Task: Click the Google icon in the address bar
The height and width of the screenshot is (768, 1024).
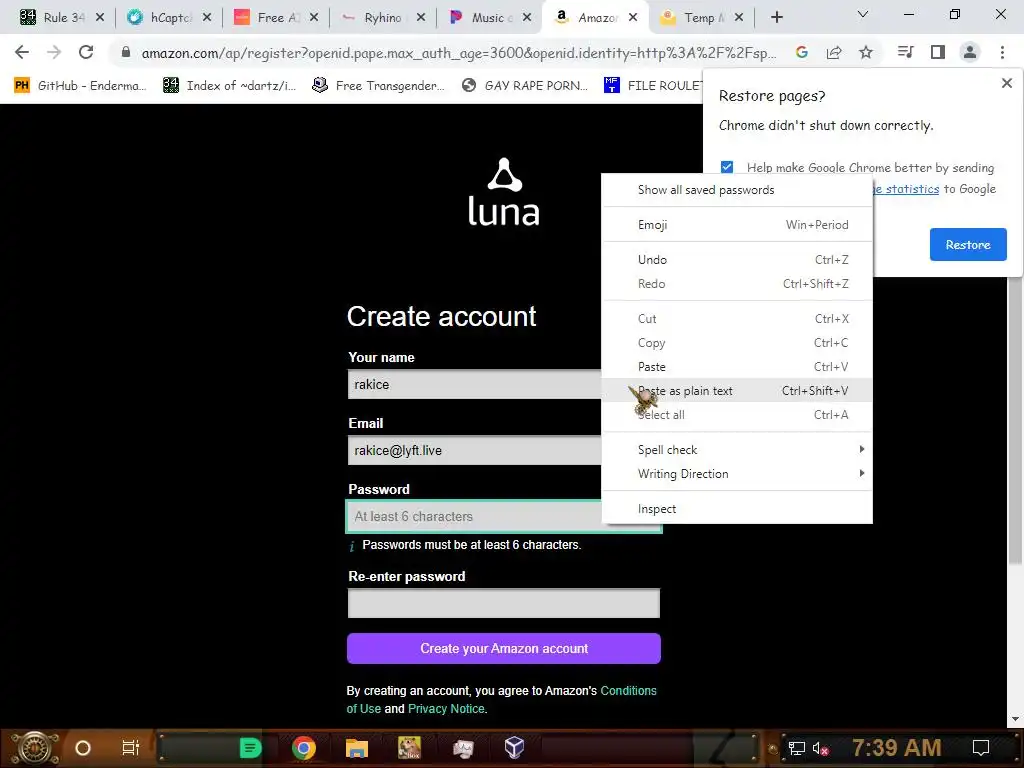Action: click(801, 52)
